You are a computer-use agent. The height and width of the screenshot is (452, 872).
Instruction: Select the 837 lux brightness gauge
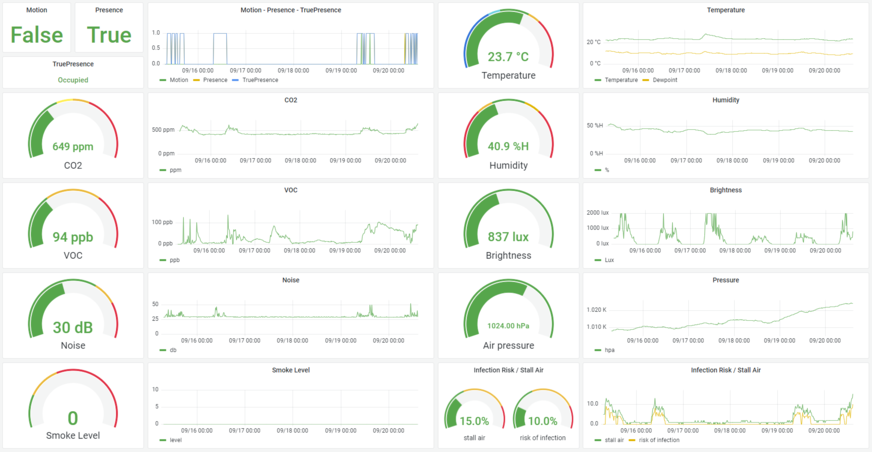(508, 232)
